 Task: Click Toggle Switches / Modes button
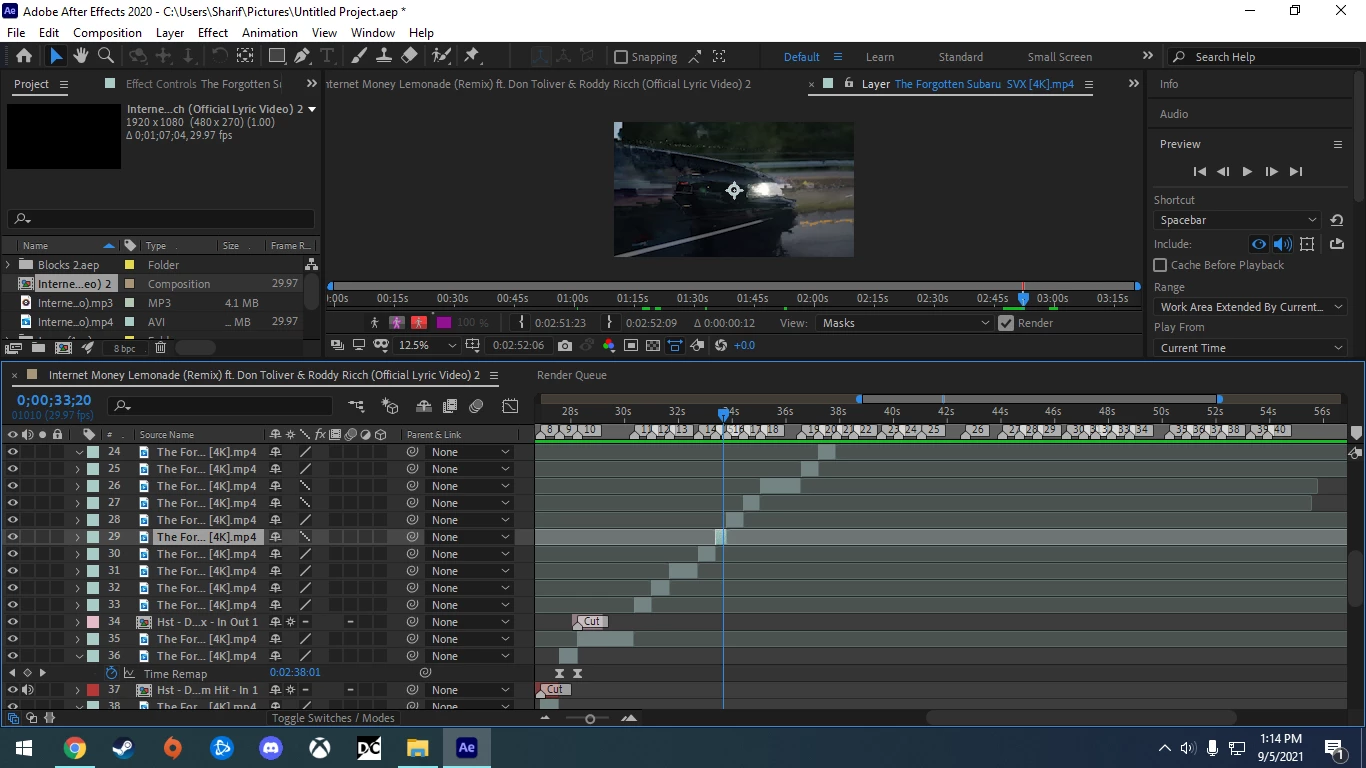pyautogui.click(x=333, y=718)
